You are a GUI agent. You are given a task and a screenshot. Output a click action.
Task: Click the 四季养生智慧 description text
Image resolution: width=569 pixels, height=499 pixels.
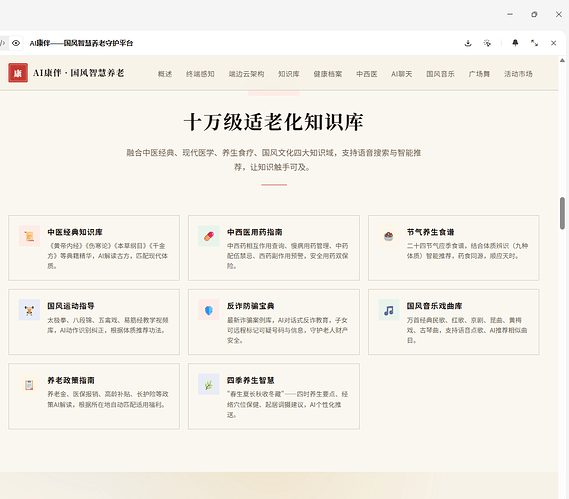point(287,404)
